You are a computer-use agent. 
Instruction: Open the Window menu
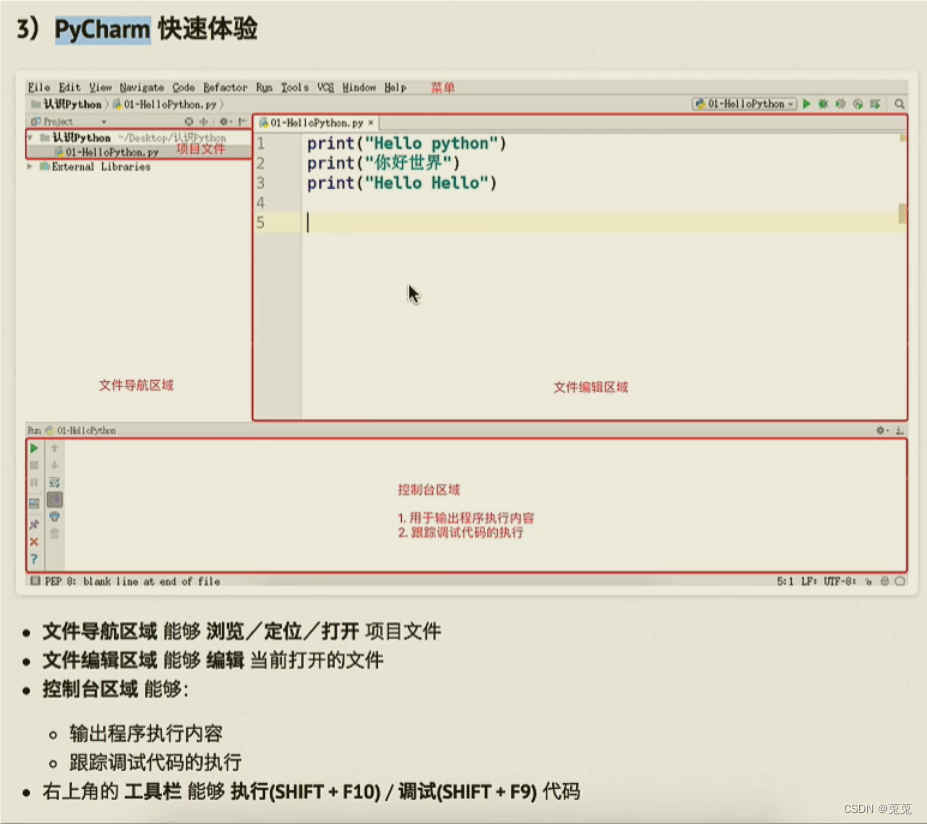coord(359,87)
